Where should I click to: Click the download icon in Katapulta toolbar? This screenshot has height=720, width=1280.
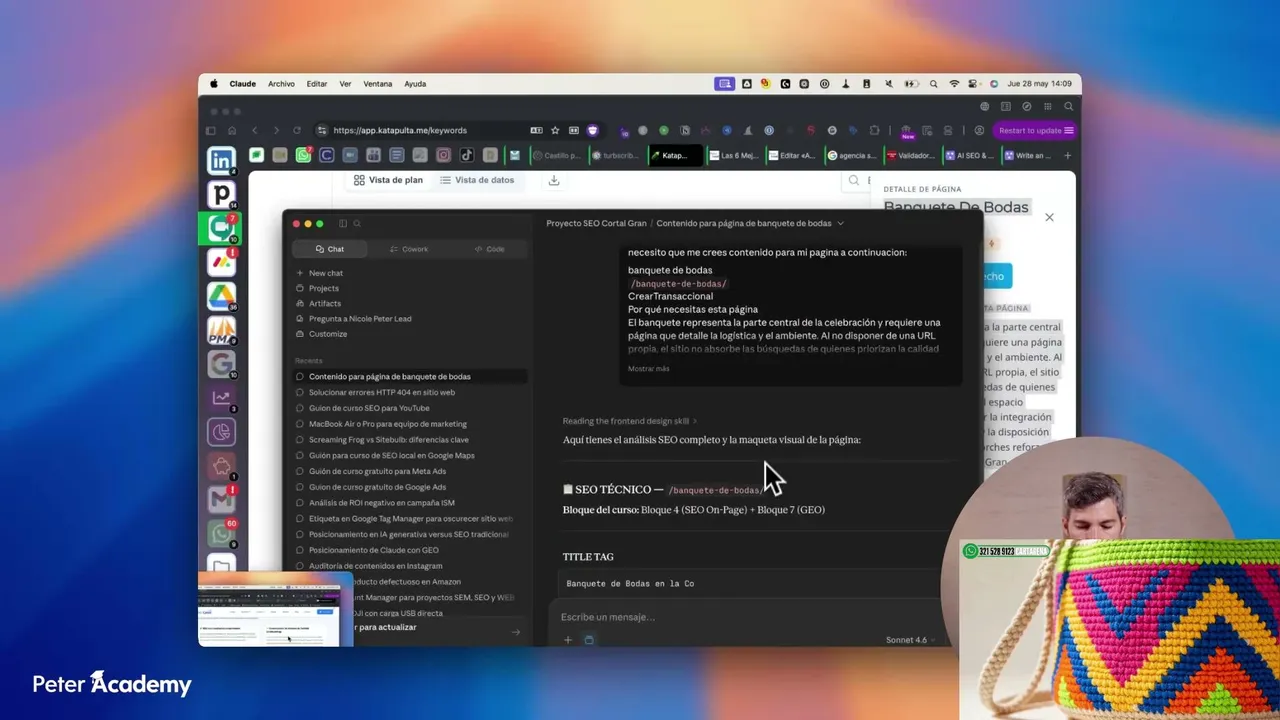[x=554, y=180]
